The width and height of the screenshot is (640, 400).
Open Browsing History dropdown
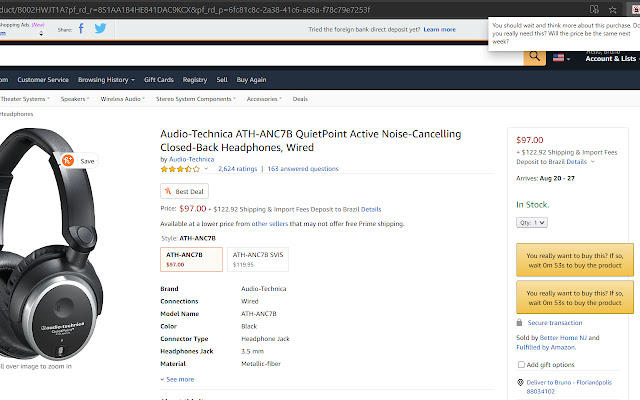[106, 80]
